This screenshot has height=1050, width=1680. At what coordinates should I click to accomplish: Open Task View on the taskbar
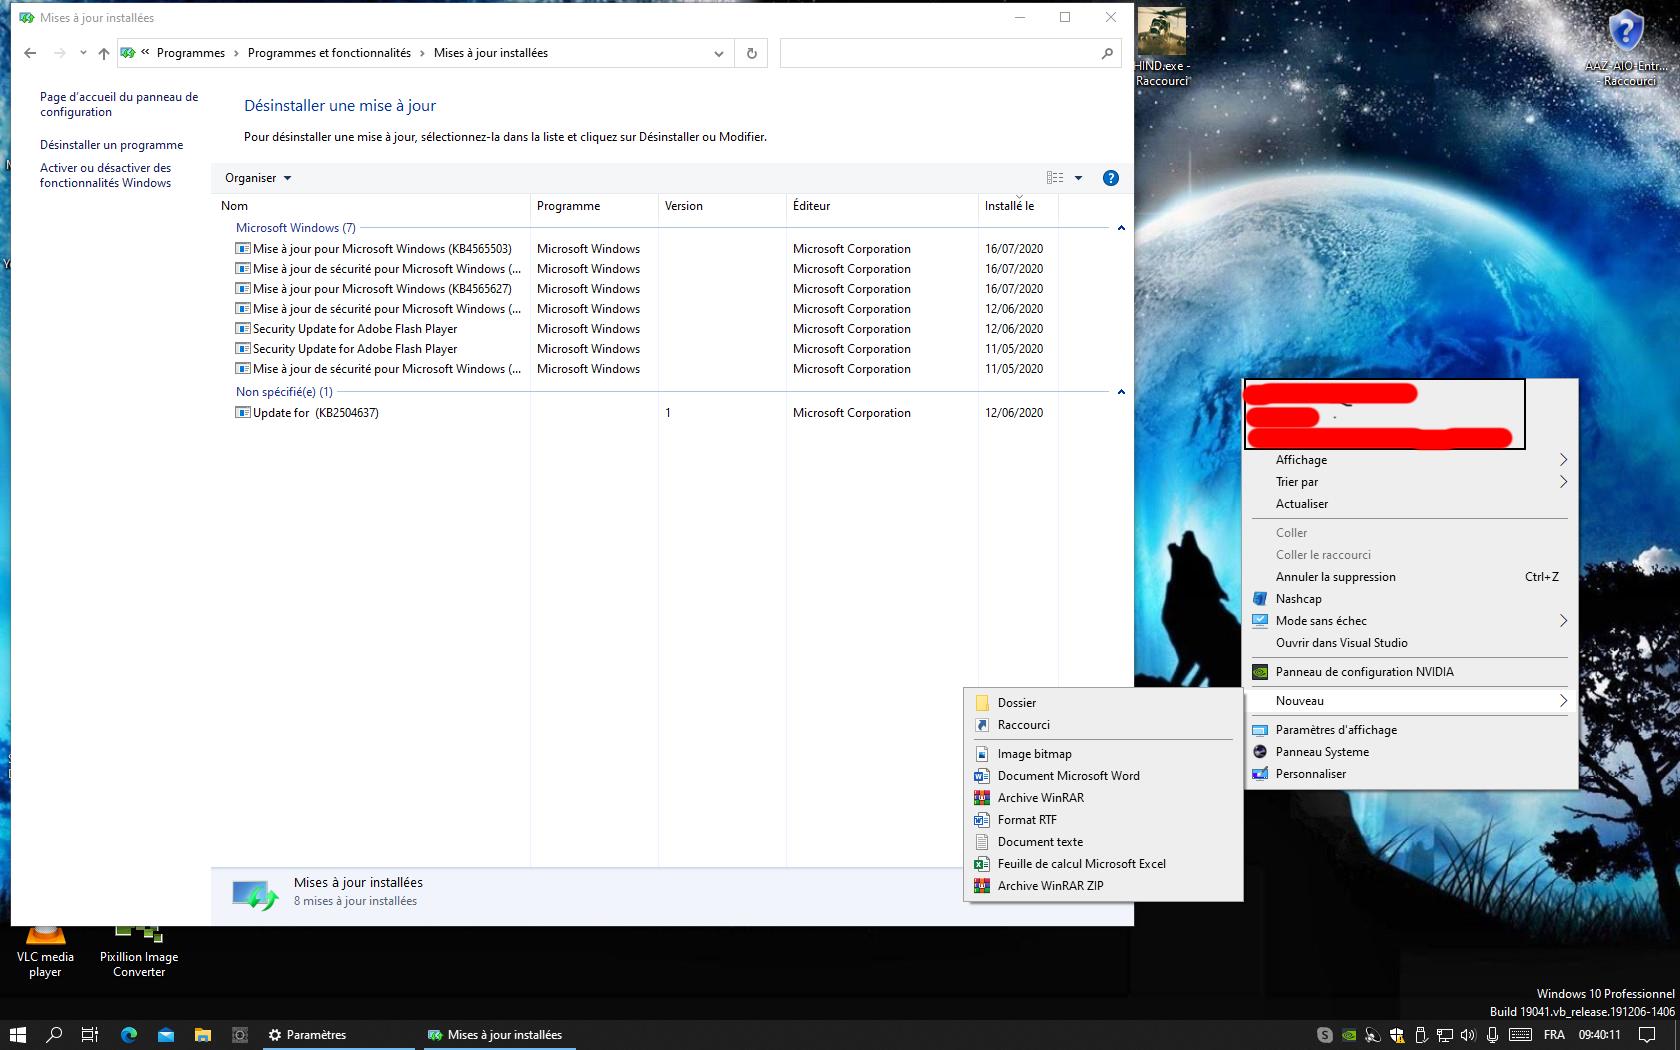point(90,1035)
